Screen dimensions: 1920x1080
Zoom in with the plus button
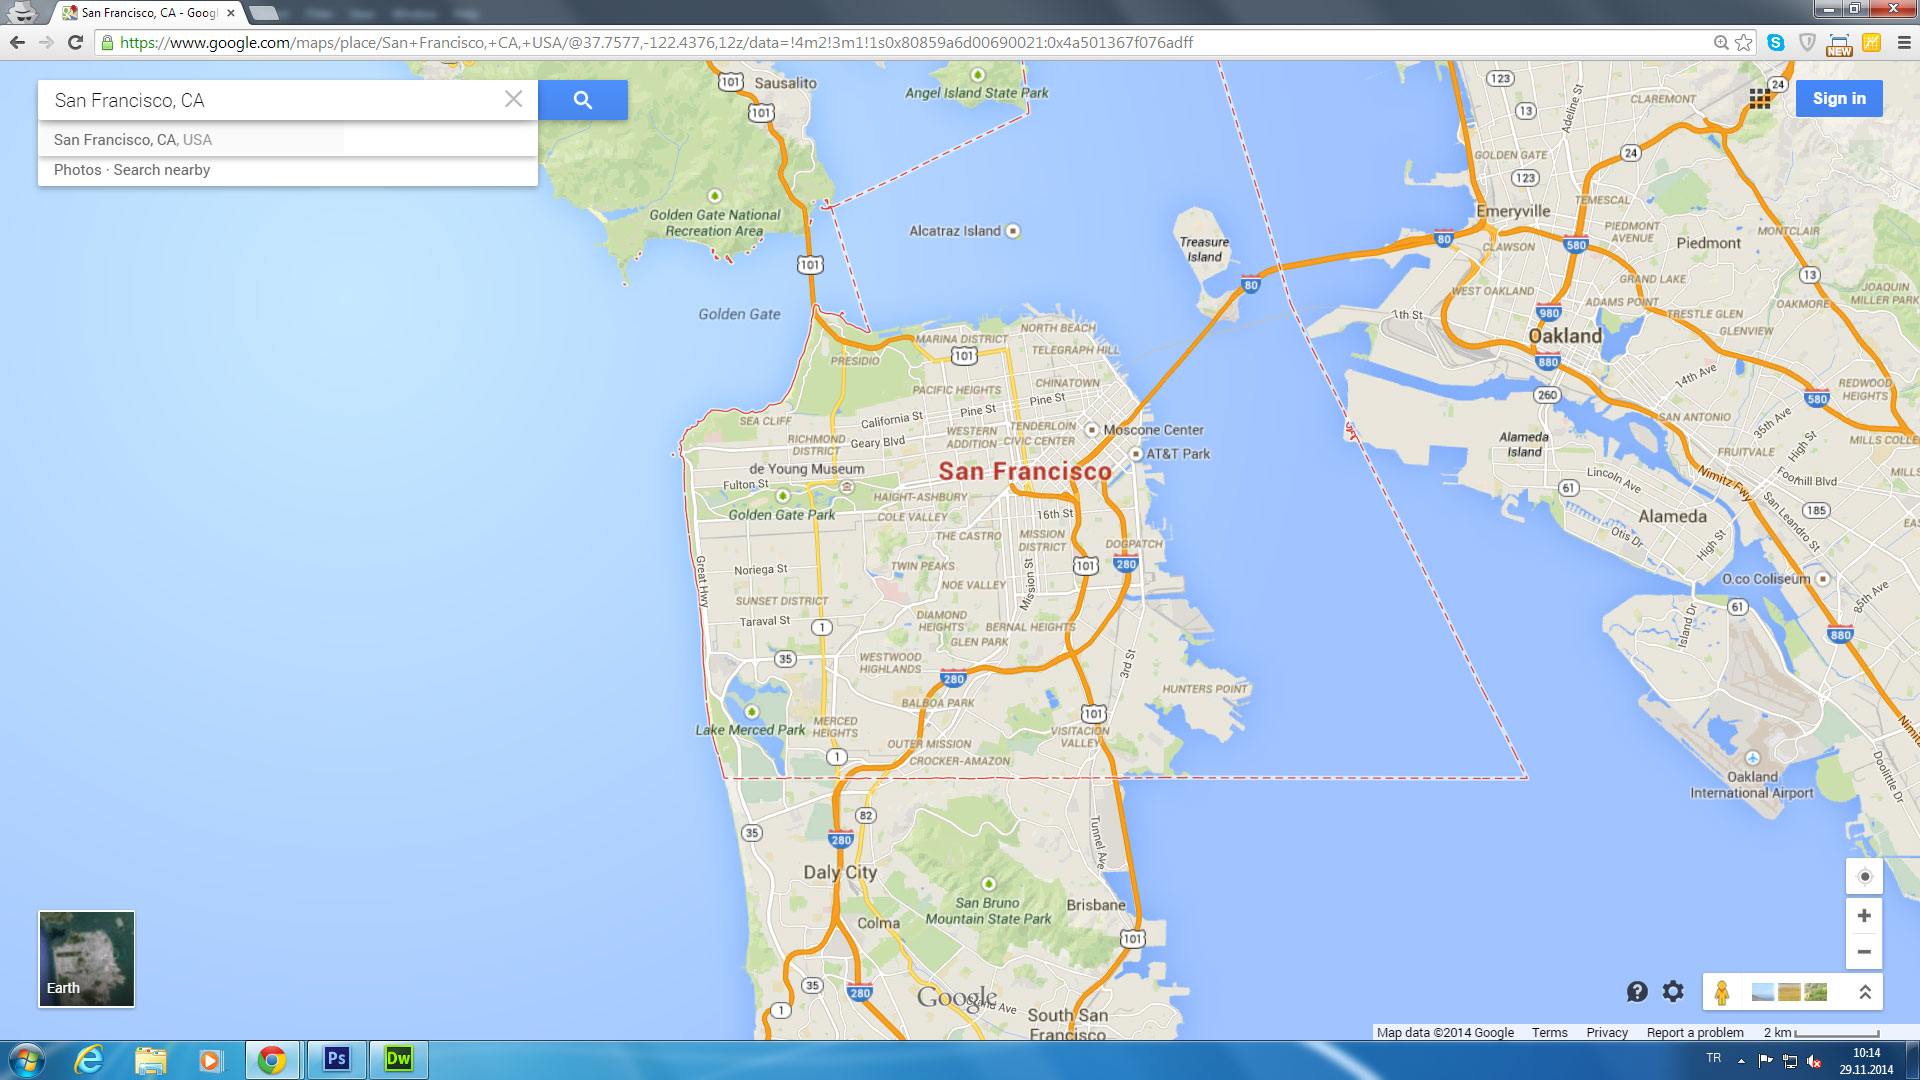1864,916
